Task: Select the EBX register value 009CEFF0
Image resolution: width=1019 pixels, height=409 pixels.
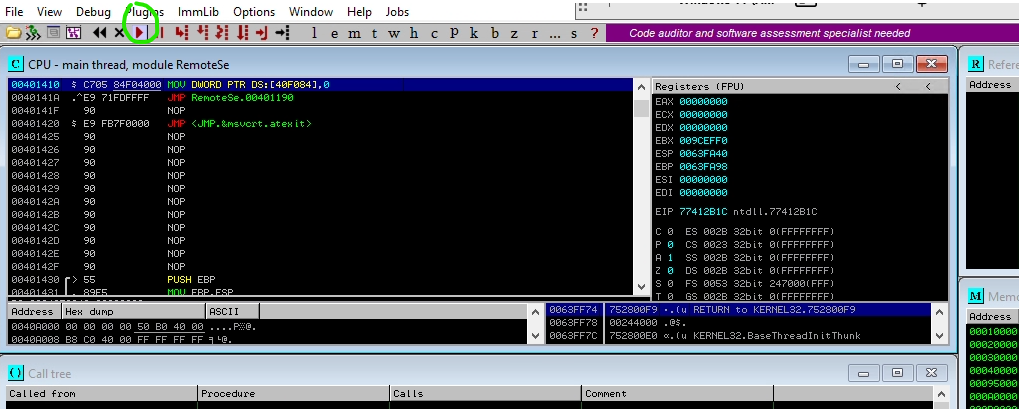Action: click(x=703, y=140)
